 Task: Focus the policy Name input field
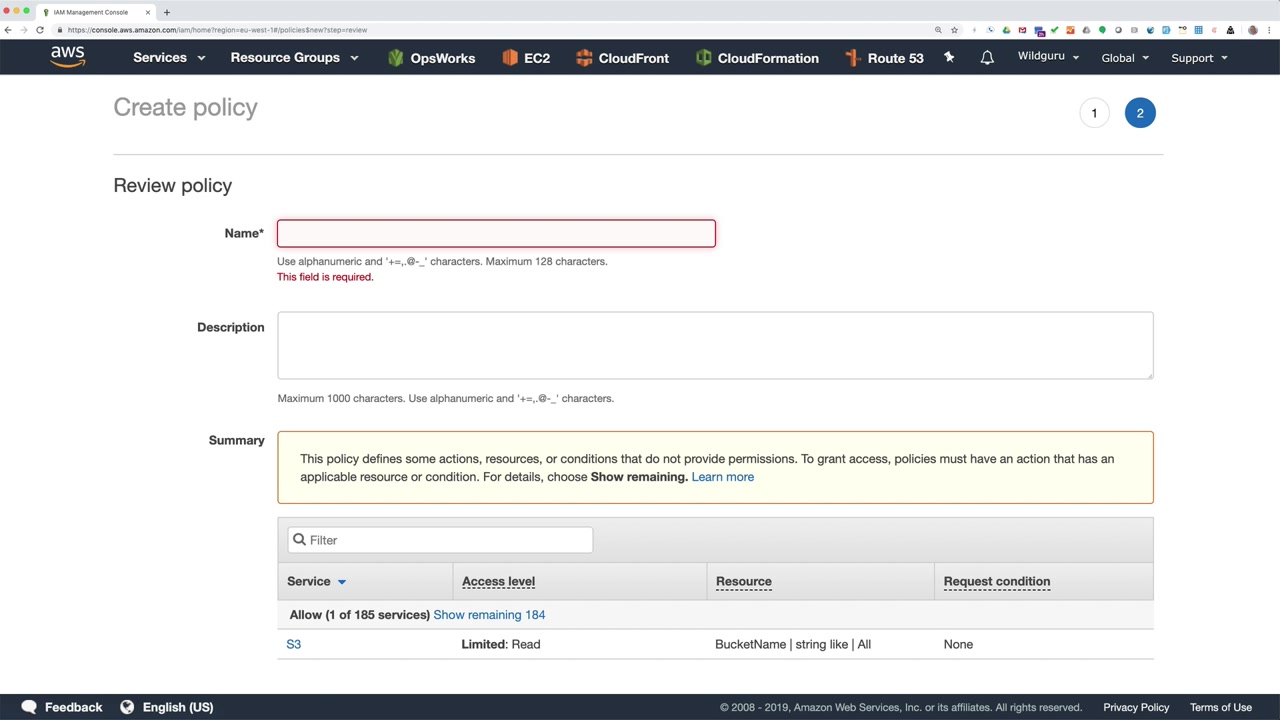(x=496, y=234)
